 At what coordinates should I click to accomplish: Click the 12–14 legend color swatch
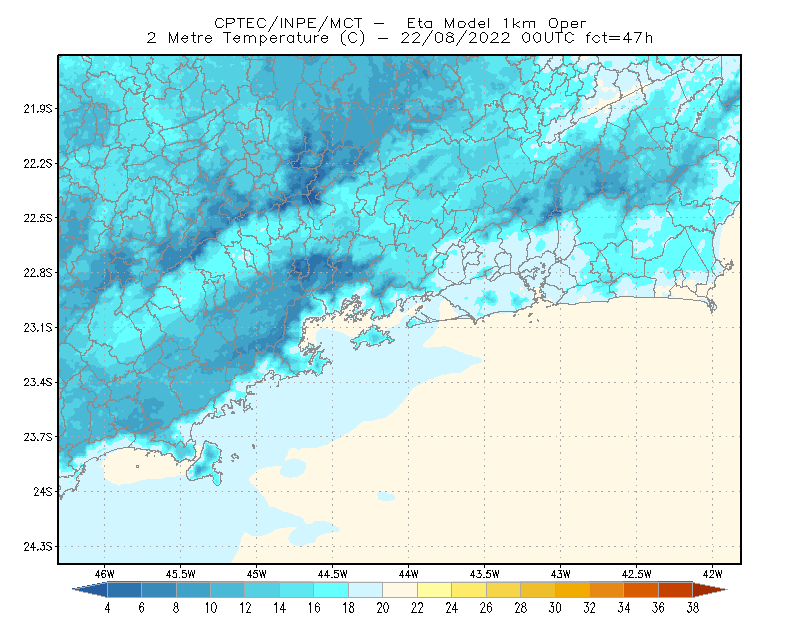[x=262, y=590]
